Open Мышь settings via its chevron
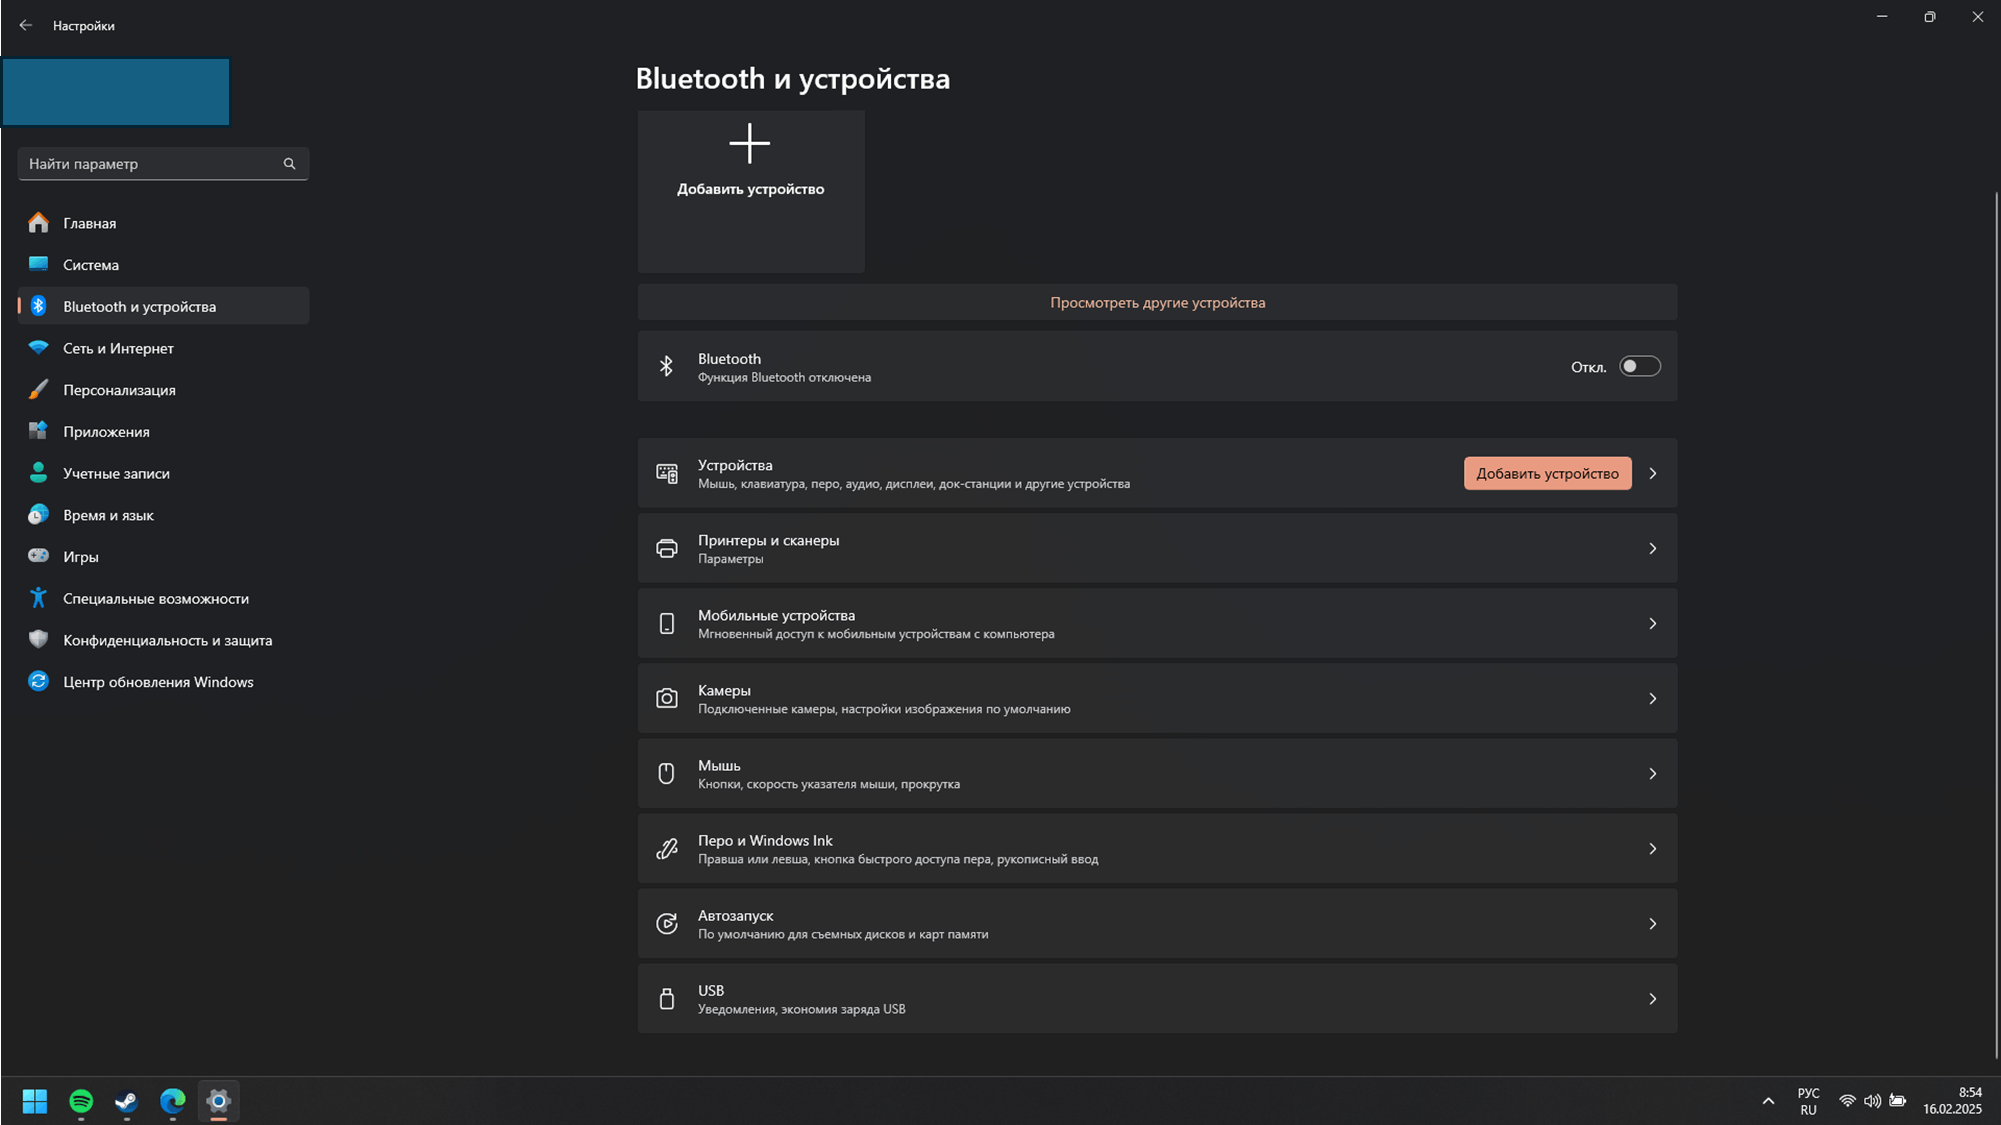Image resolution: width=2001 pixels, height=1125 pixels. 1653,773
